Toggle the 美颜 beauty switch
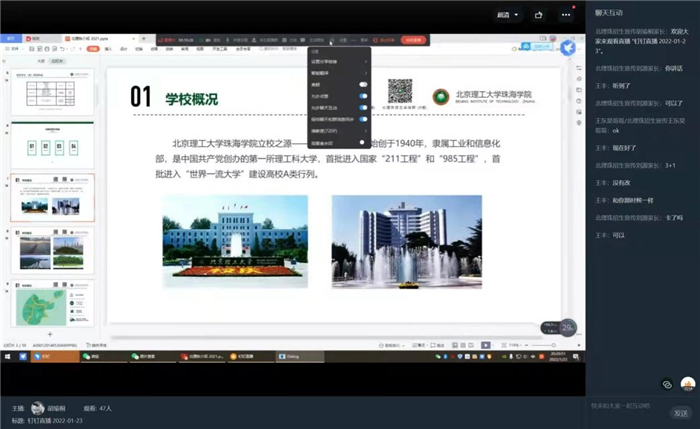Image resolution: width=700 pixels, height=429 pixels. (363, 84)
